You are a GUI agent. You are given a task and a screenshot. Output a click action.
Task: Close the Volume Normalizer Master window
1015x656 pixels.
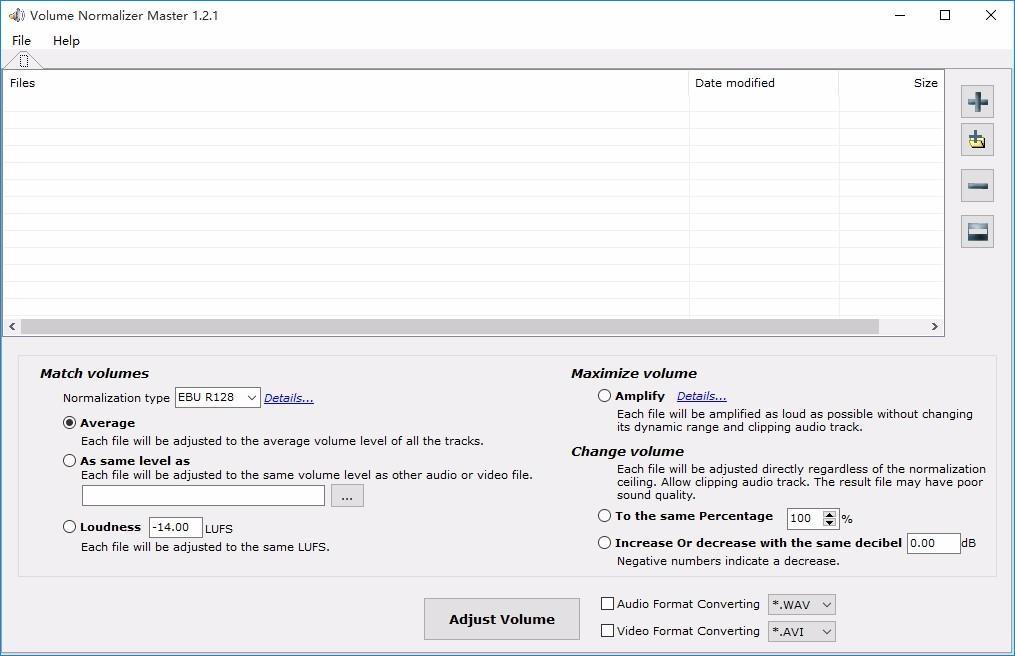(x=990, y=15)
